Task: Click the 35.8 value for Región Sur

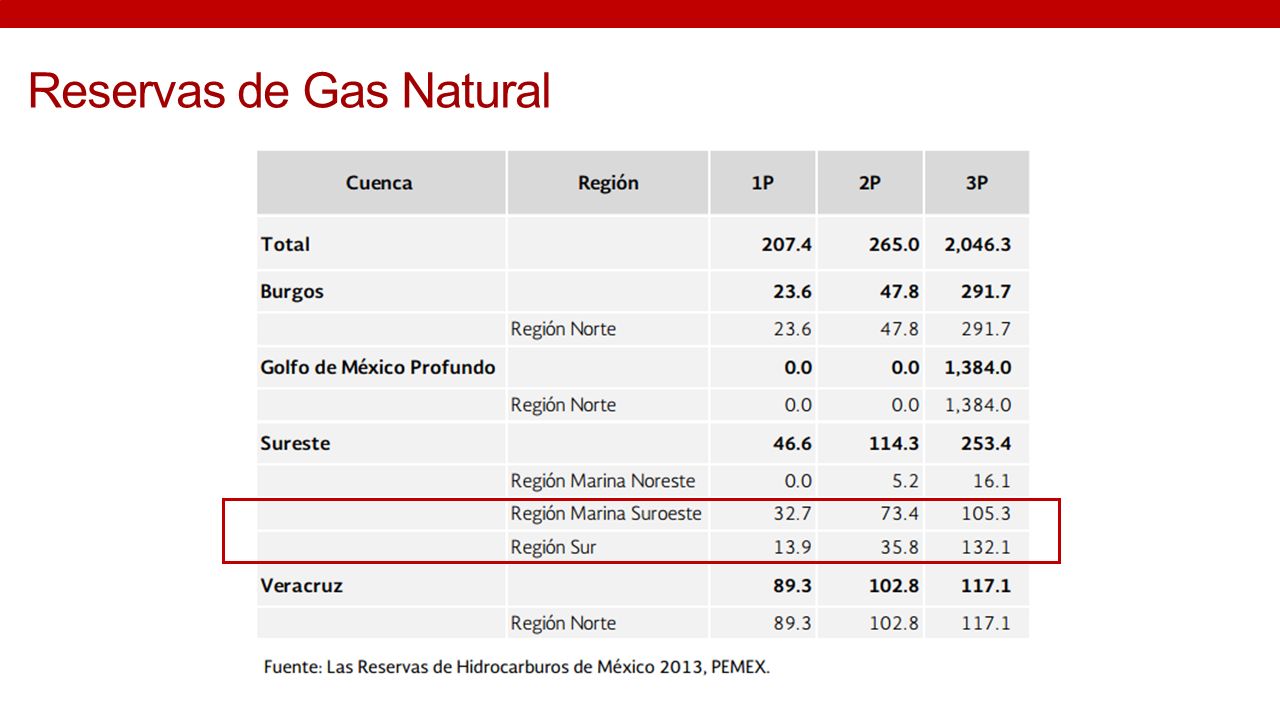Action: [900, 547]
